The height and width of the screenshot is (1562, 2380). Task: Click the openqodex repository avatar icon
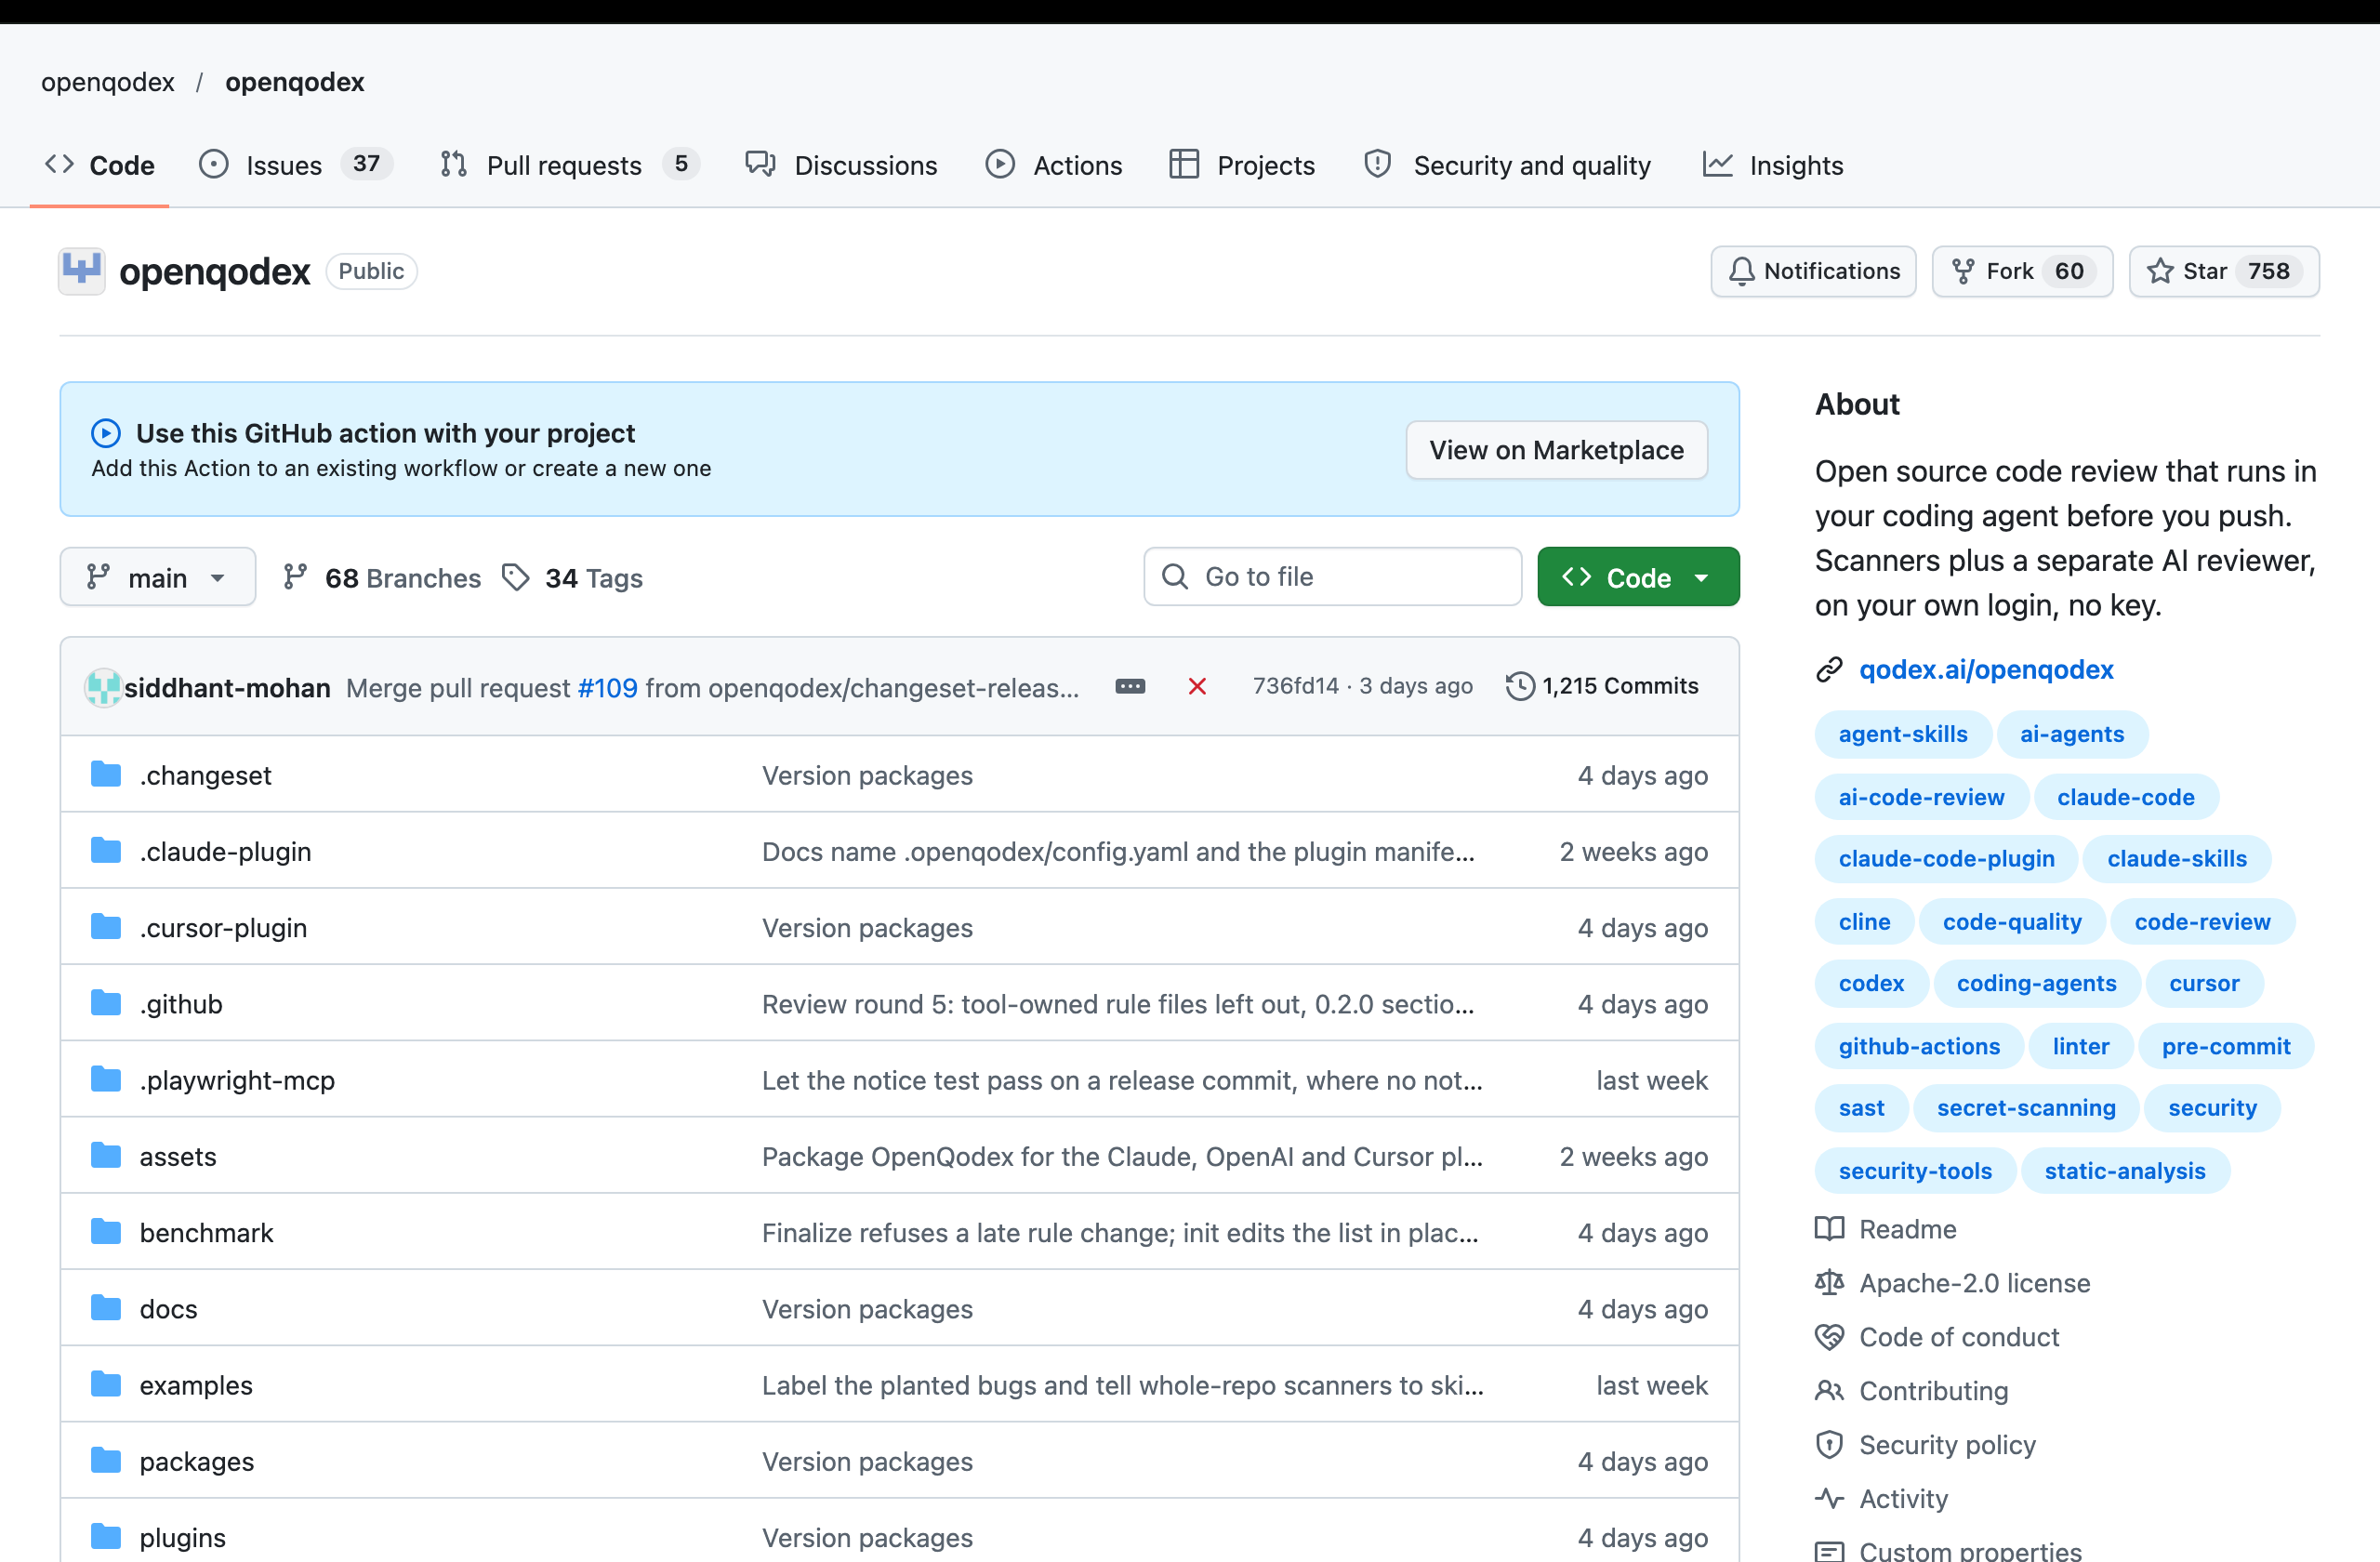pyautogui.click(x=82, y=271)
